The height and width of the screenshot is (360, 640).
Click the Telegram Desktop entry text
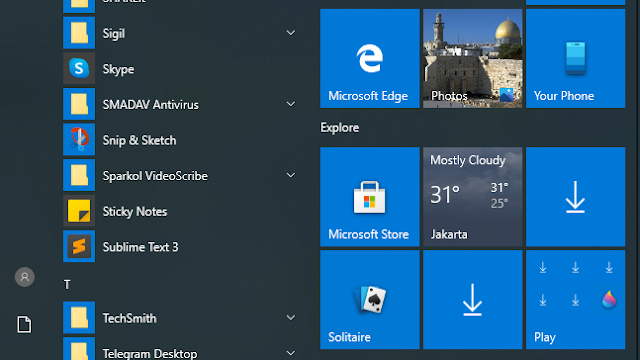[x=150, y=353]
